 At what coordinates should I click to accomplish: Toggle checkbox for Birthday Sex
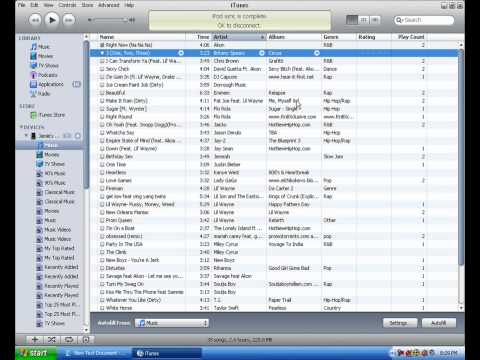[102, 157]
